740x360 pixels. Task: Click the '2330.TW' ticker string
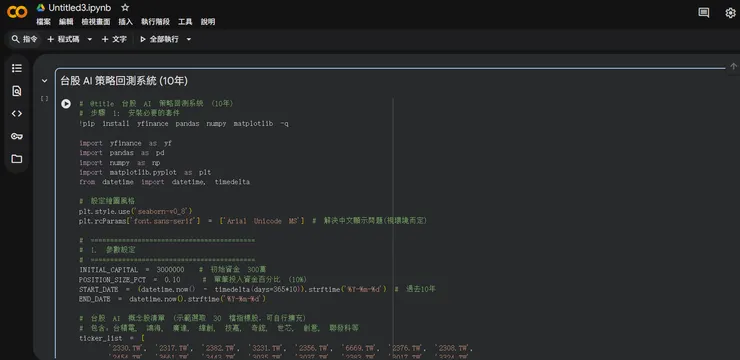coord(126,348)
